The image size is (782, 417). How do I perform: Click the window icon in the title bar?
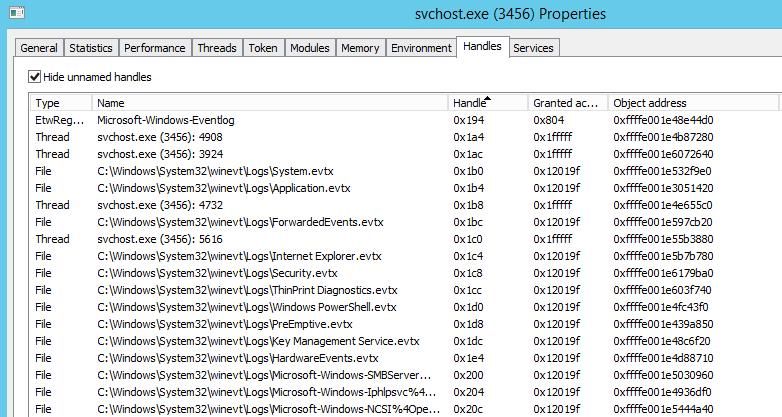(16, 12)
